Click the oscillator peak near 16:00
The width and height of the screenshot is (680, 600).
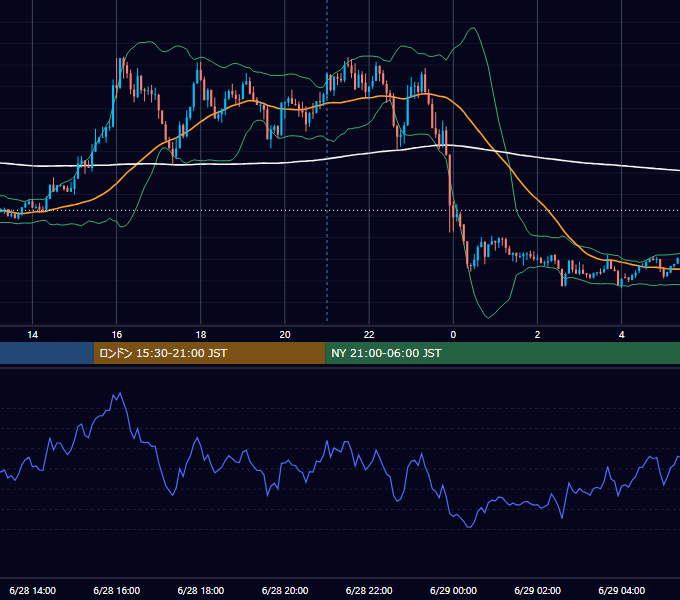click(120, 393)
